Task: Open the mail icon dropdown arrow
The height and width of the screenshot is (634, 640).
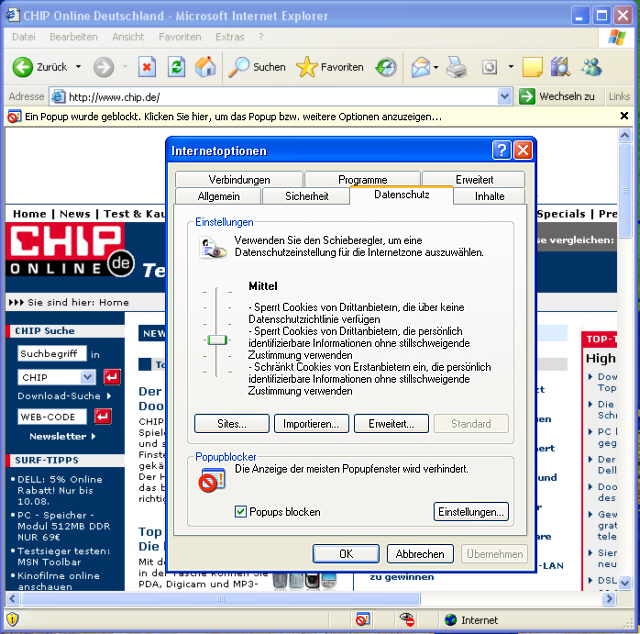Action: point(436,67)
